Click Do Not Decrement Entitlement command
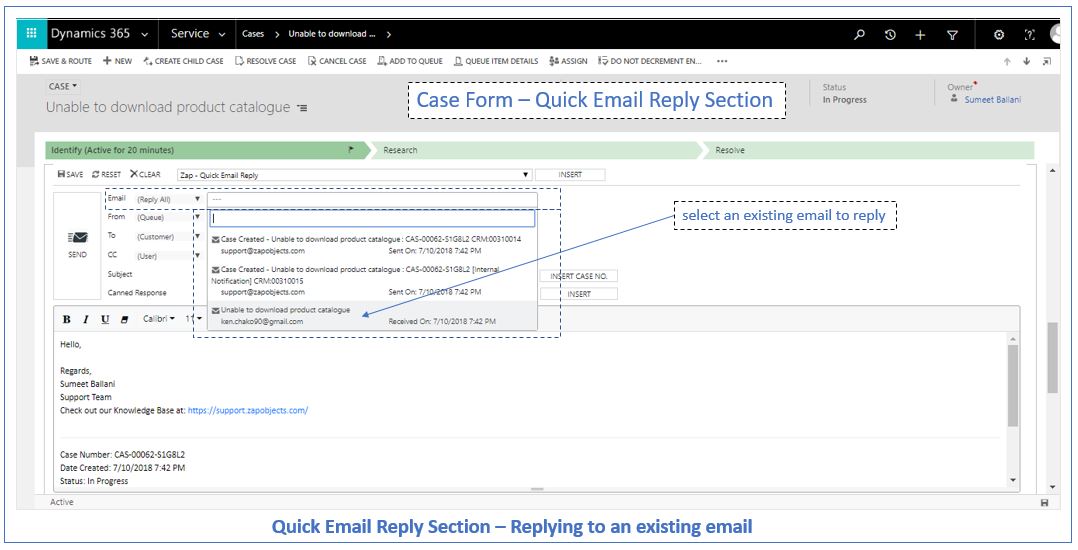Image resolution: width=1078 pixels, height=550 pixels. click(650, 61)
